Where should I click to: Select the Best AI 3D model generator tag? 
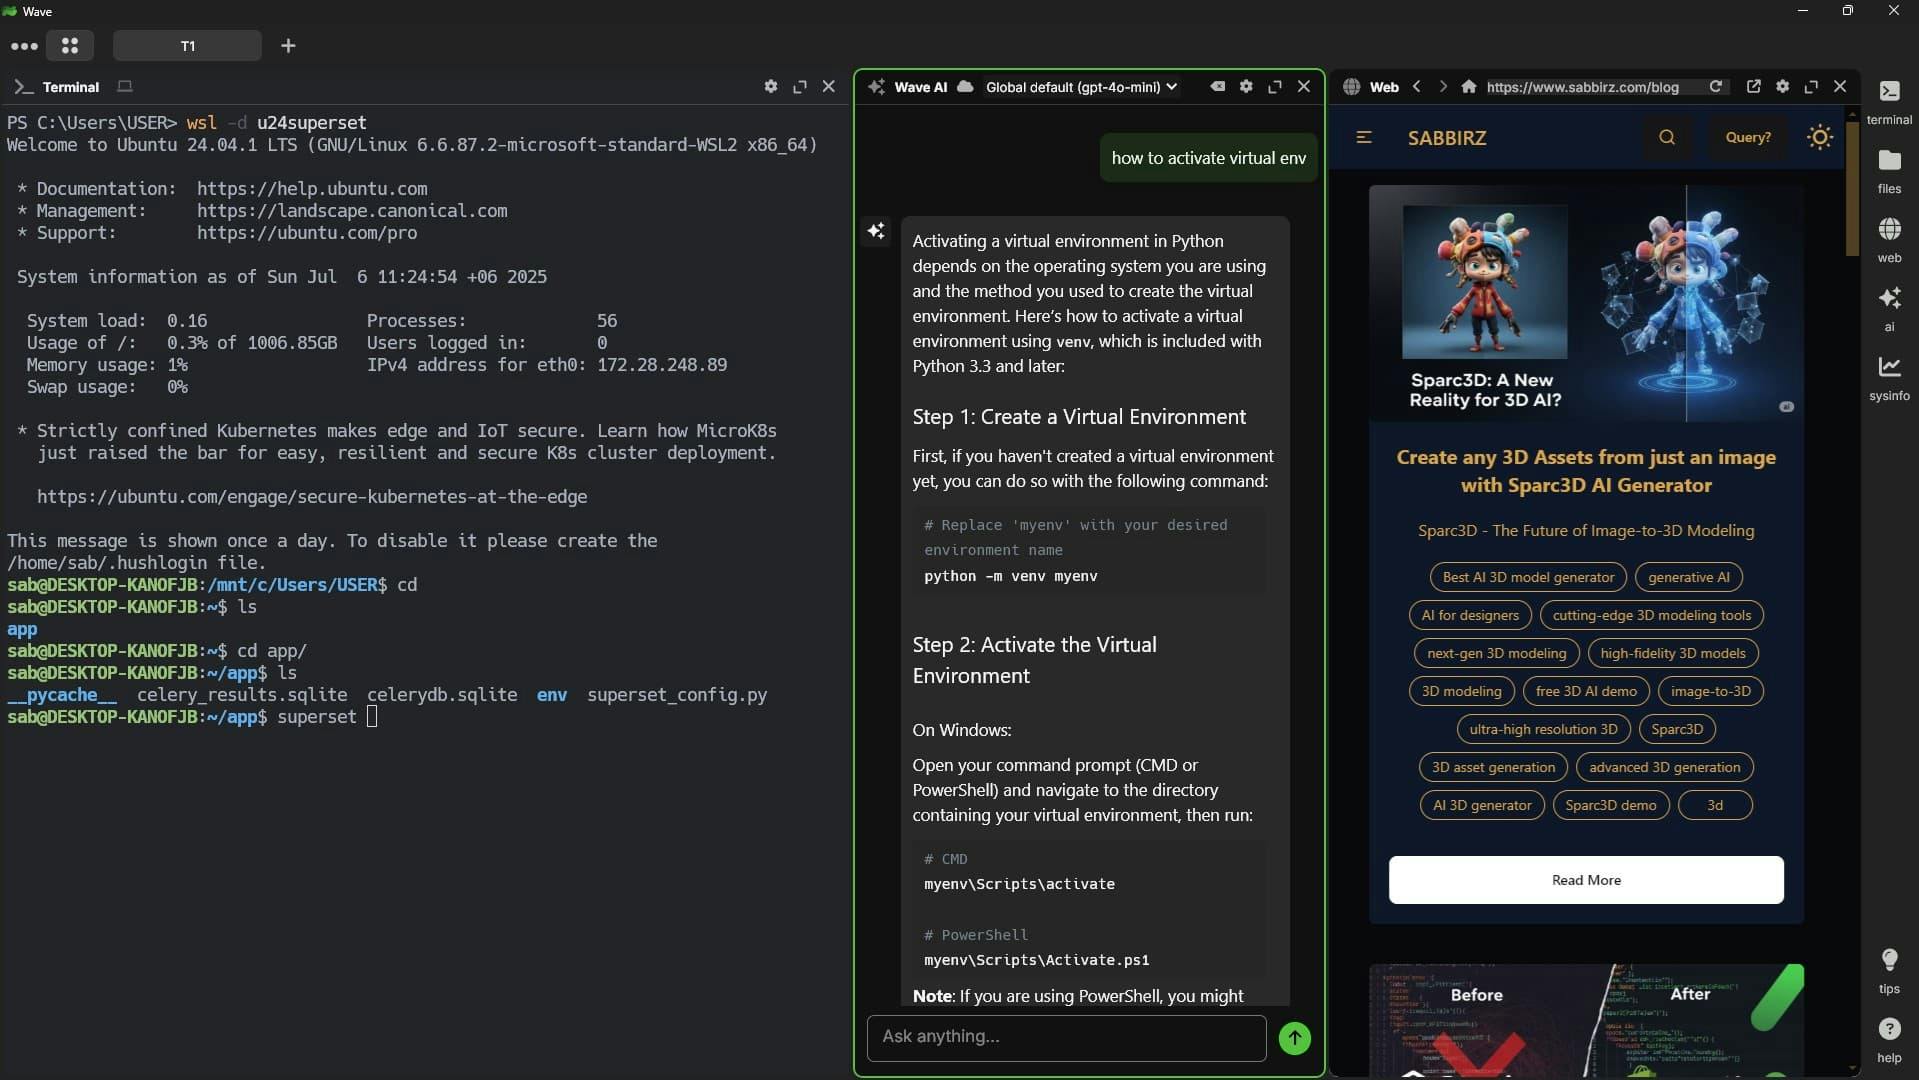tap(1528, 577)
